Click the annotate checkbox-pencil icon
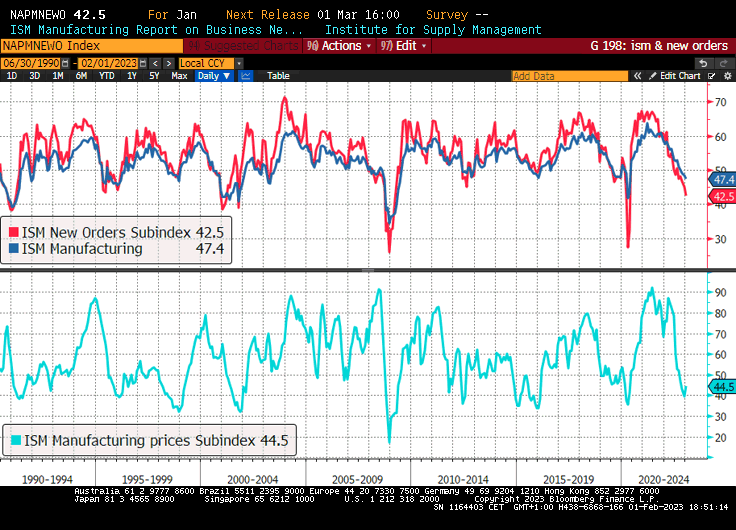Image resolution: width=736 pixels, height=530 pixels. pyautogui.click(x=712, y=76)
